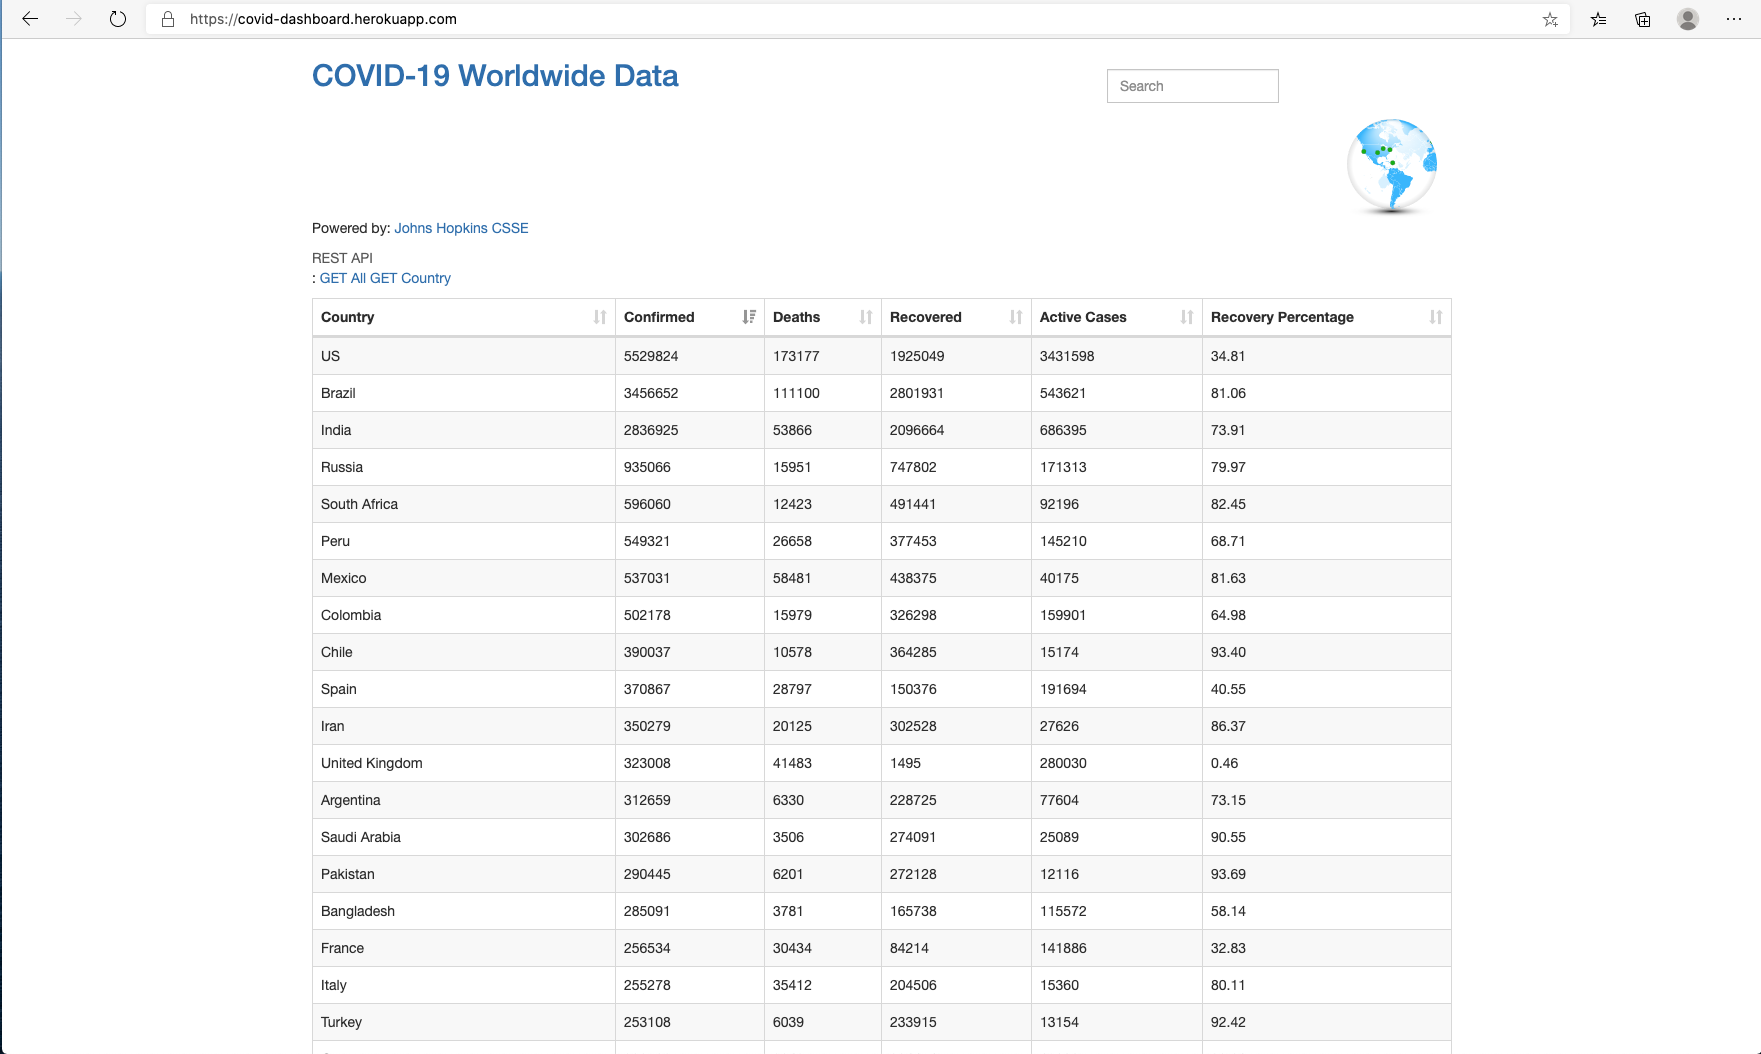Click the Deaths column header text

pyautogui.click(x=796, y=317)
